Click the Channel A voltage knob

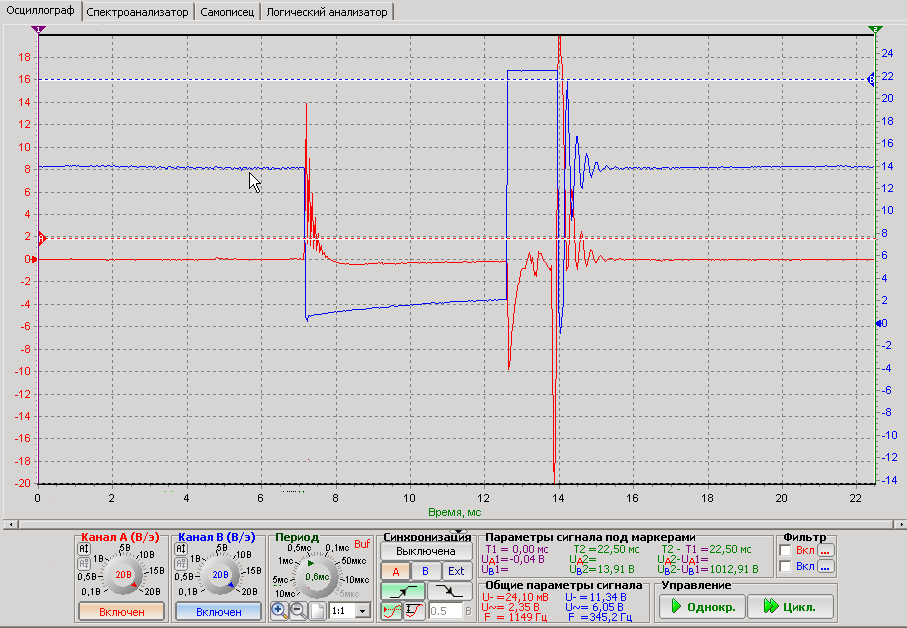coord(123,575)
